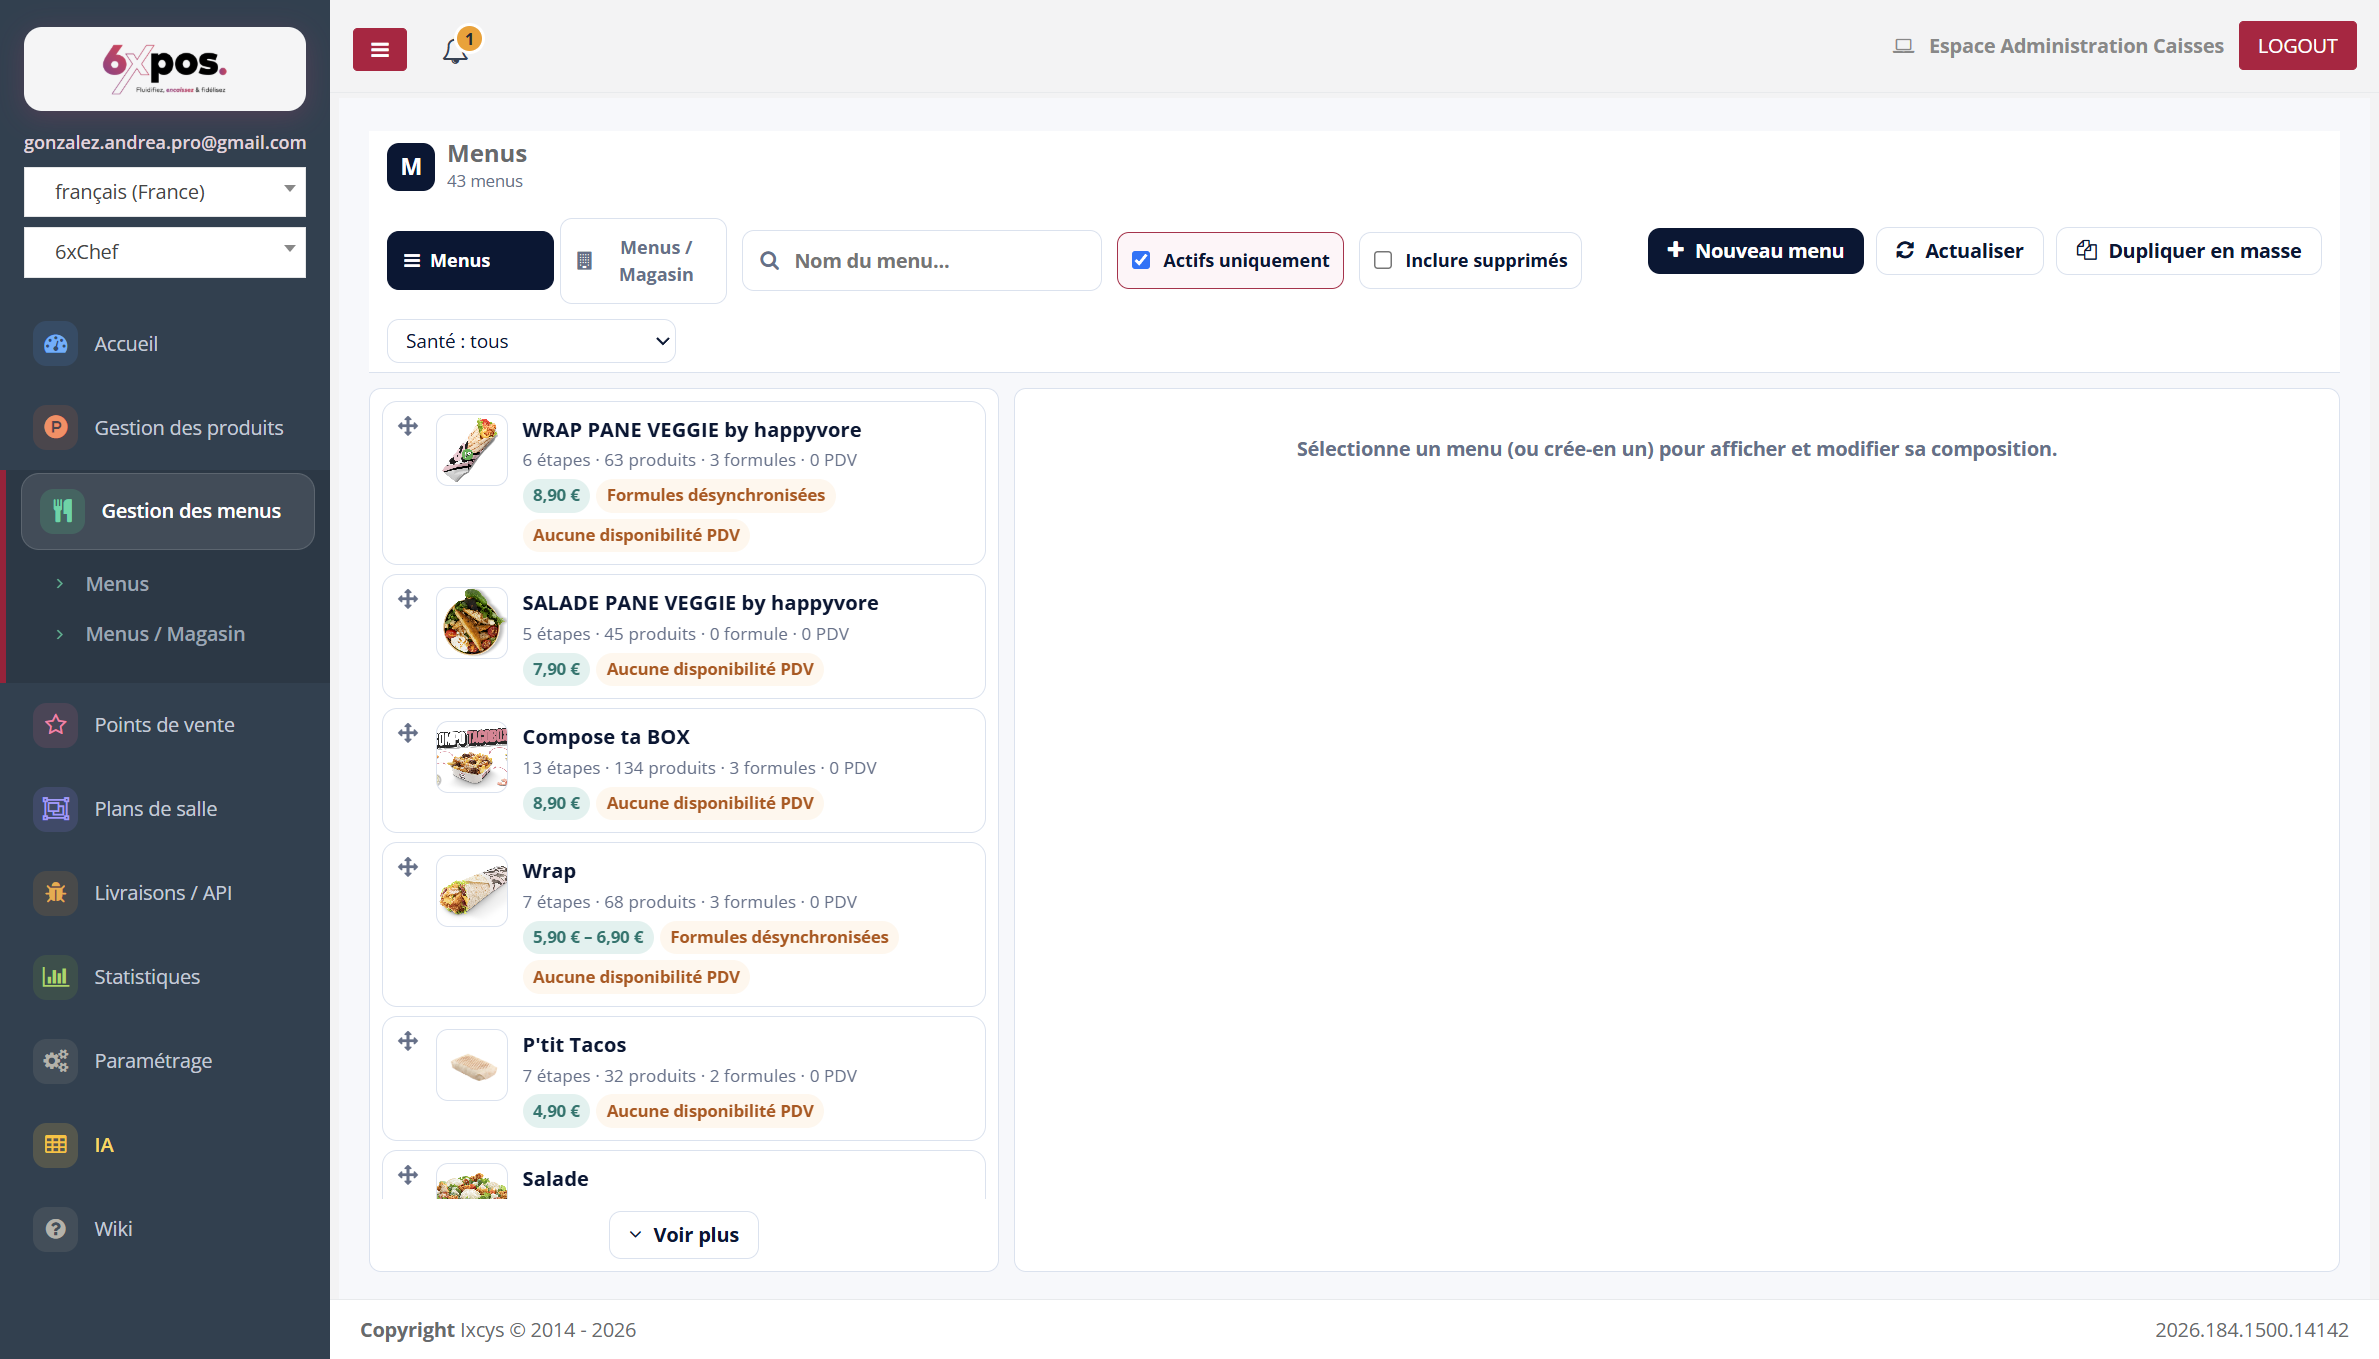
Task: Open the notification bell icon
Action: click(x=456, y=49)
